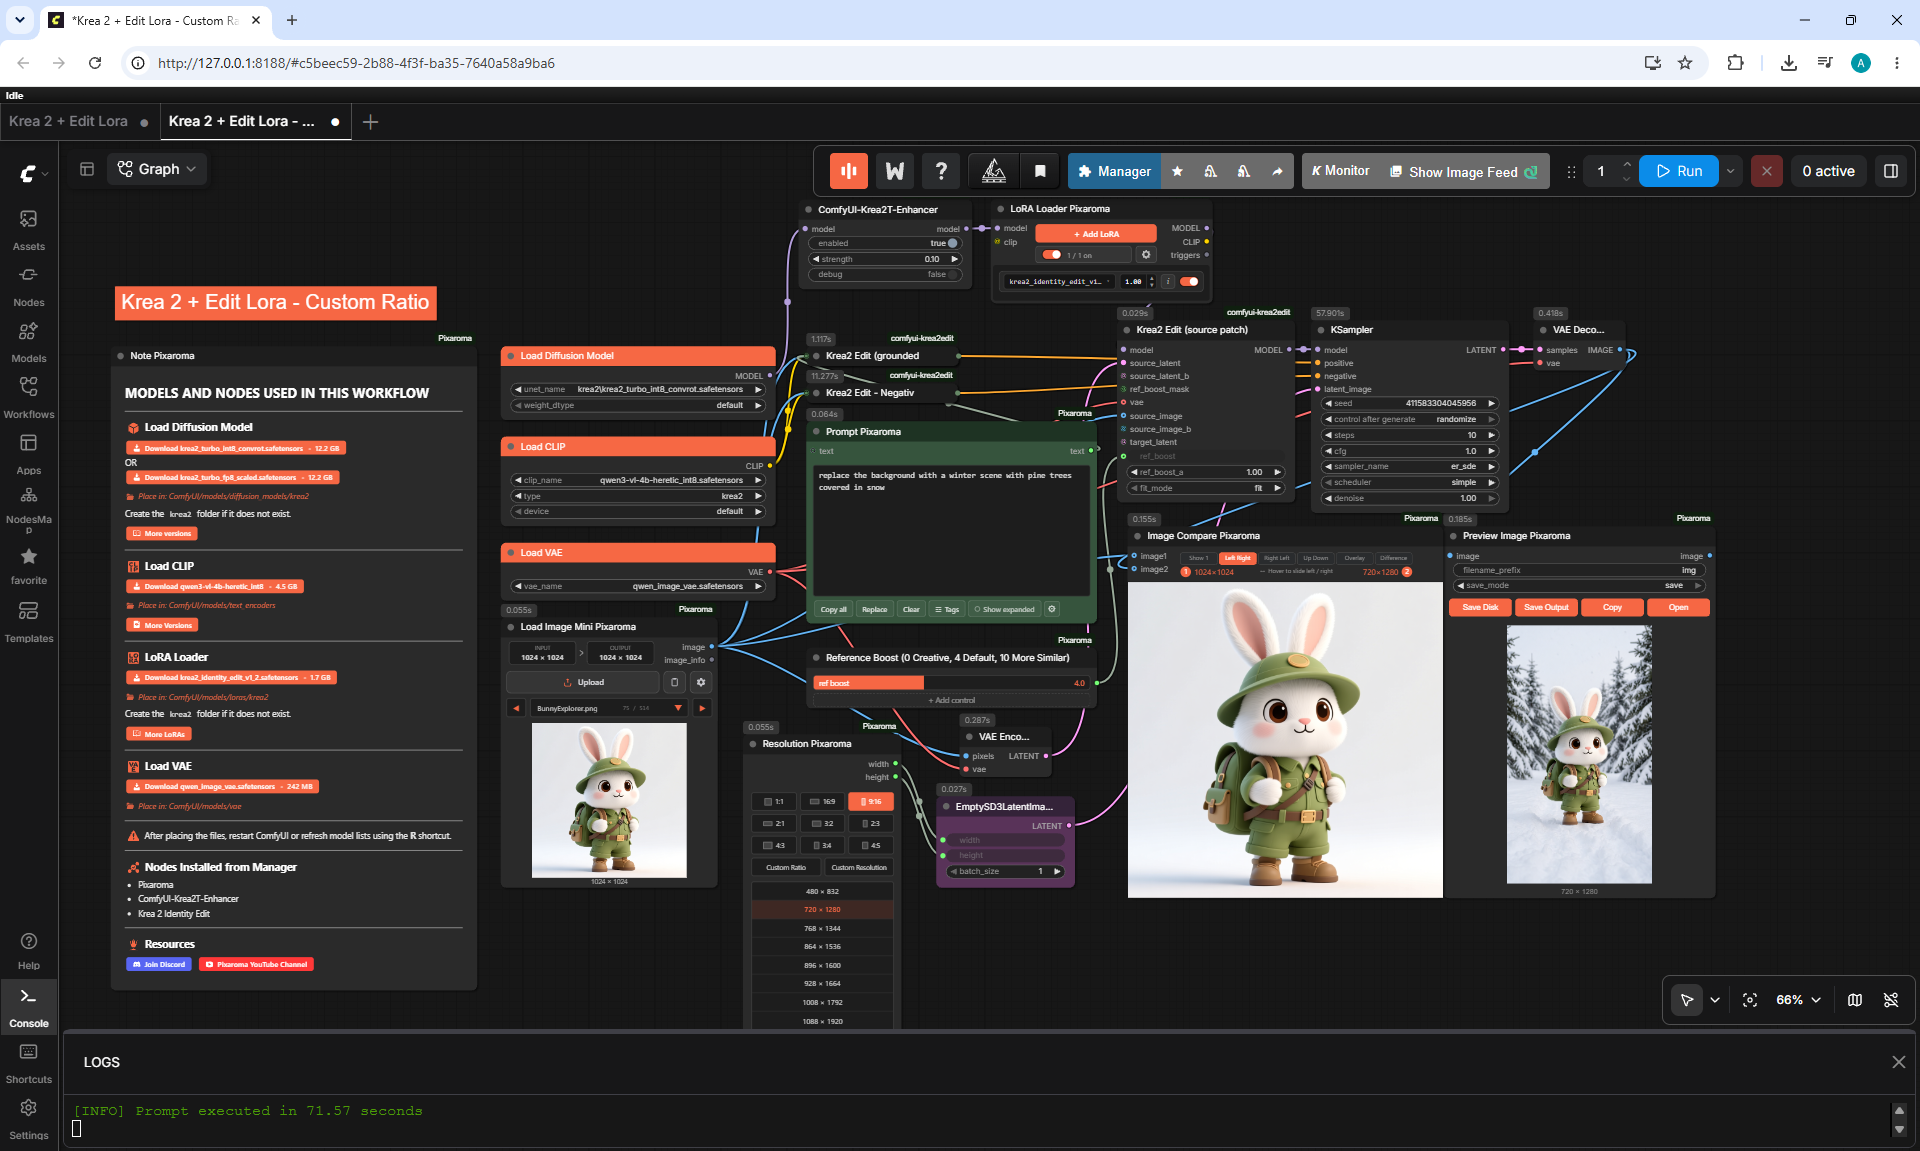
Task: Toggle the right side panel icon
Action: point(1890,171)
